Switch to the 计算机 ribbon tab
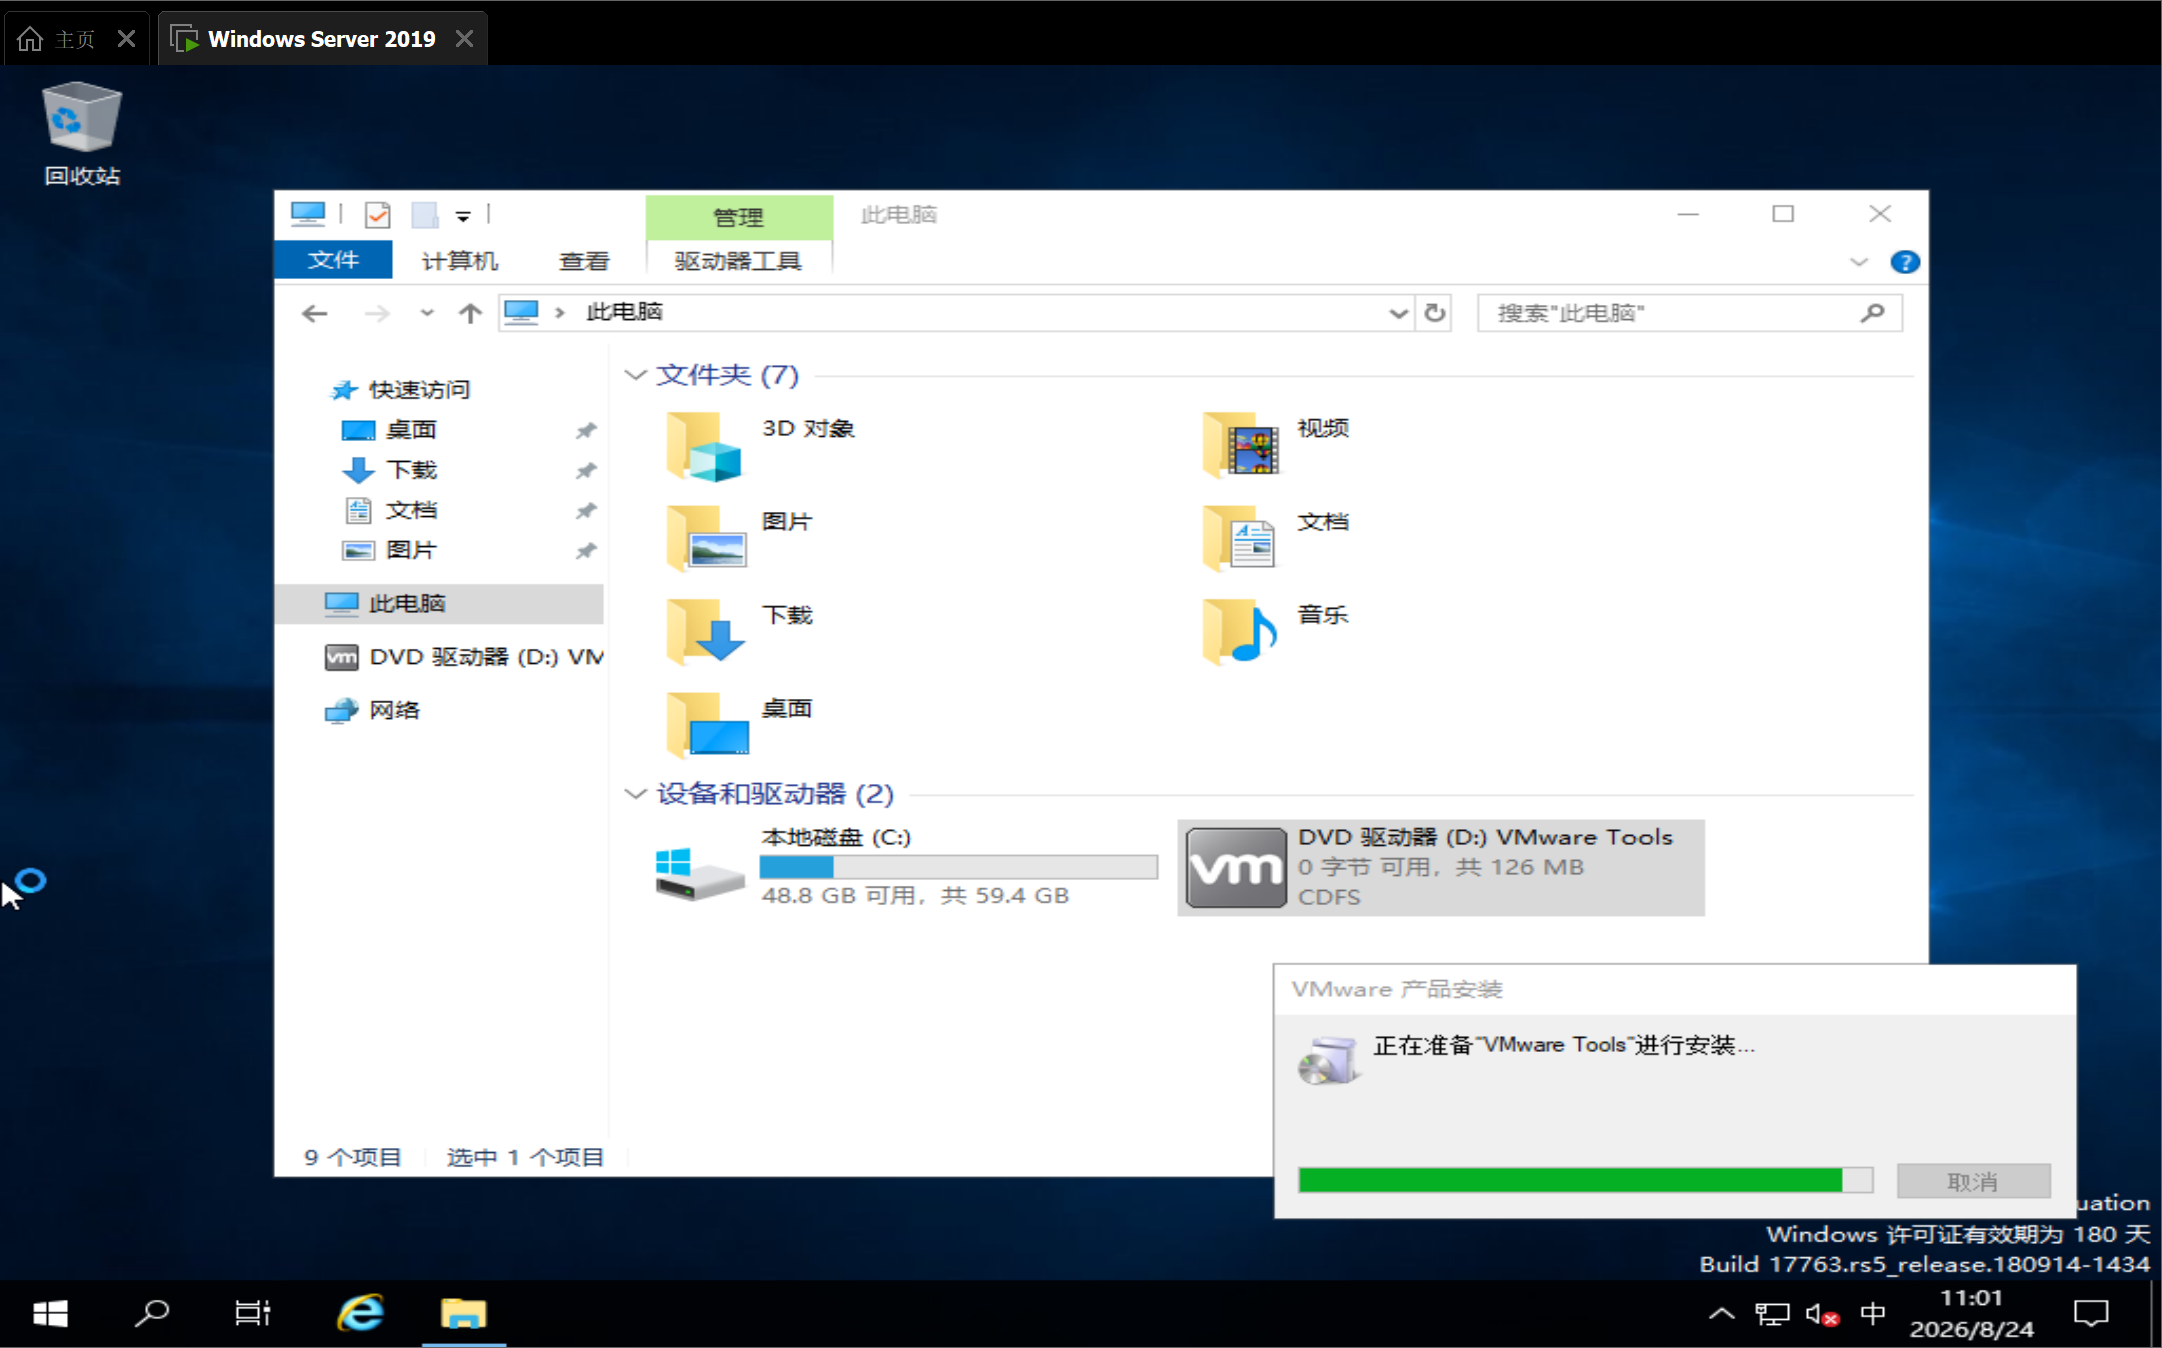The image size is (2162, 1348). click(x=460, y=261)
